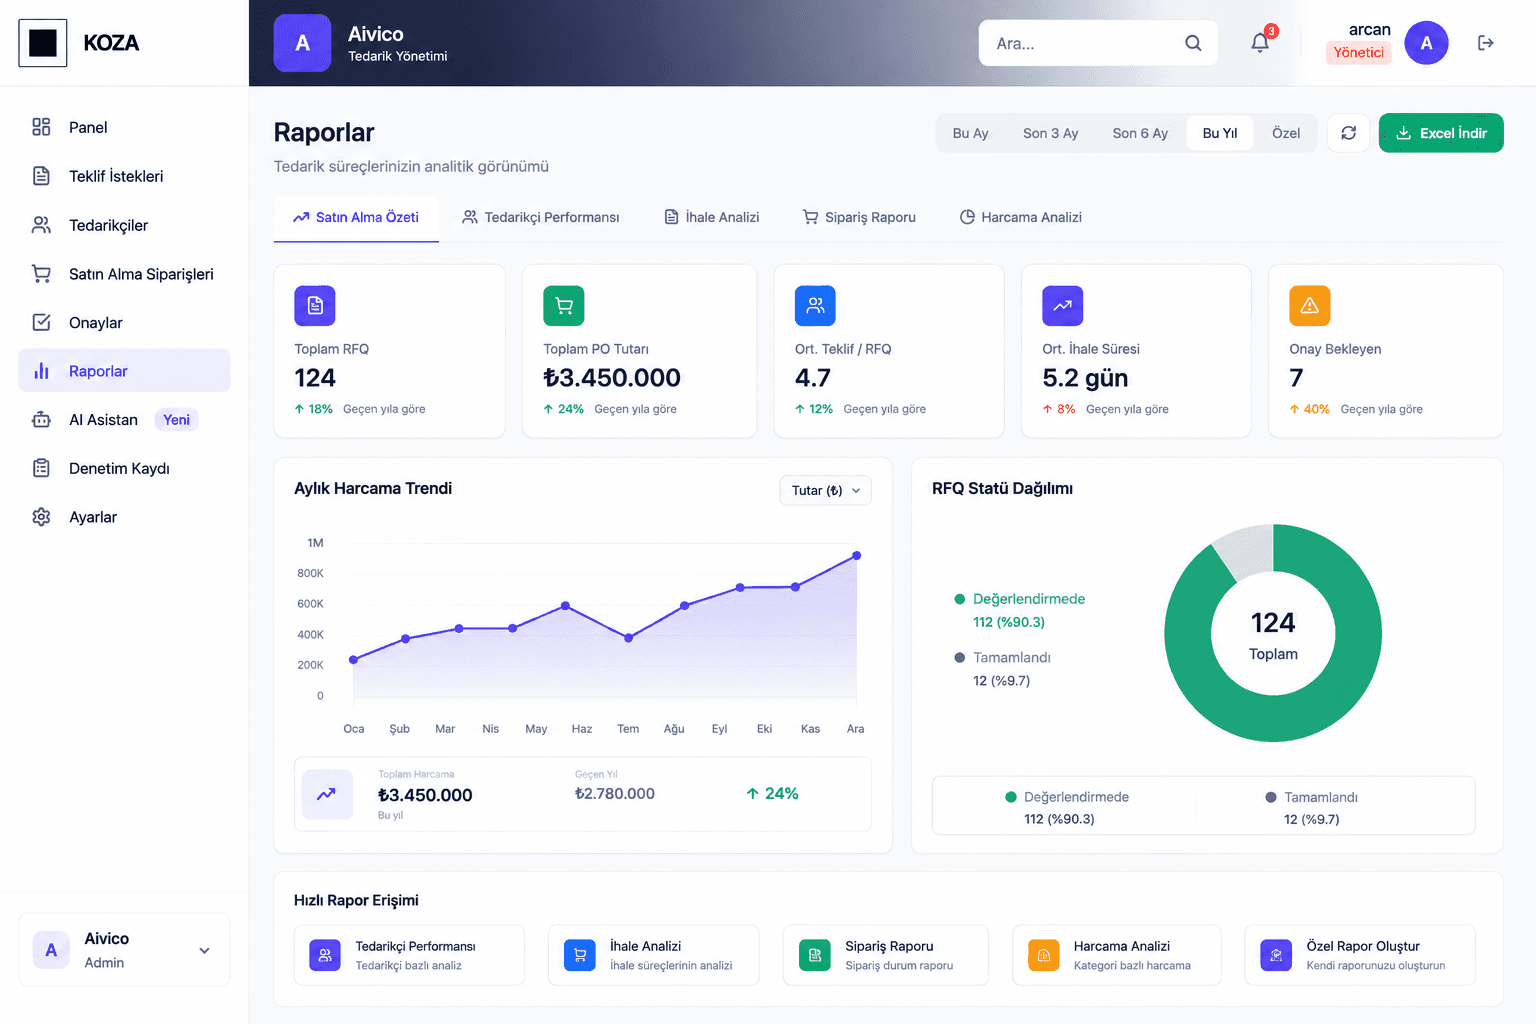Open the Harcama Analizi quick report card
Viewport: 1536px width, 1024px height.
pos(1117,955)
